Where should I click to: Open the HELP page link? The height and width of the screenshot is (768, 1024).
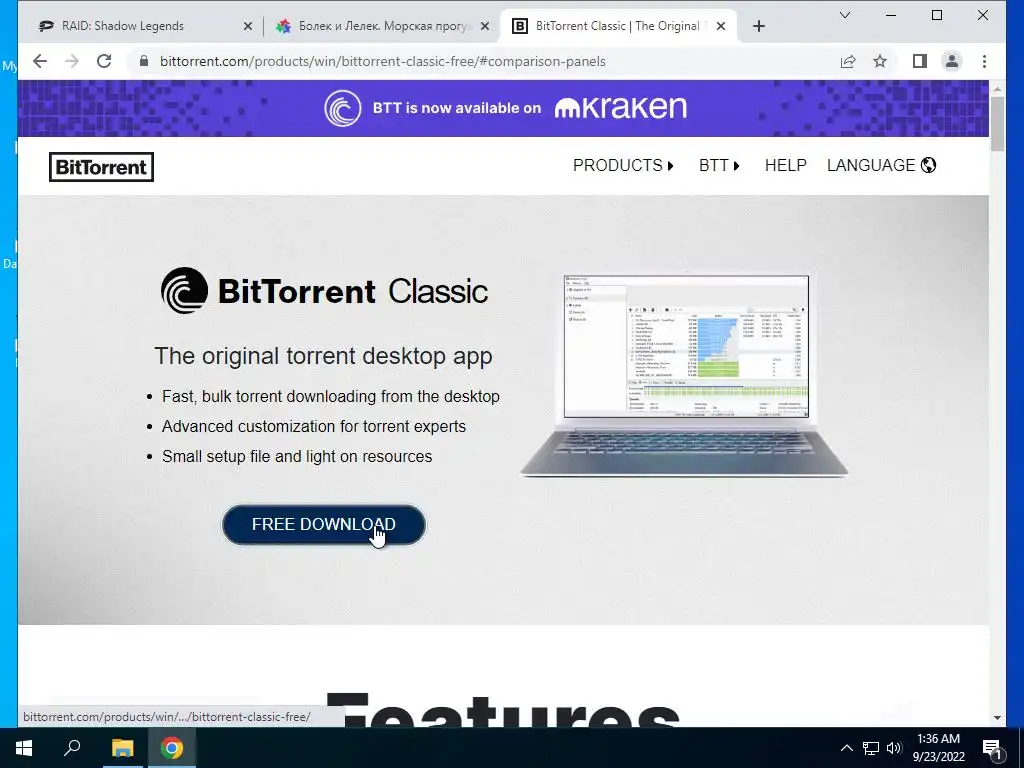[x=786, y=165]
